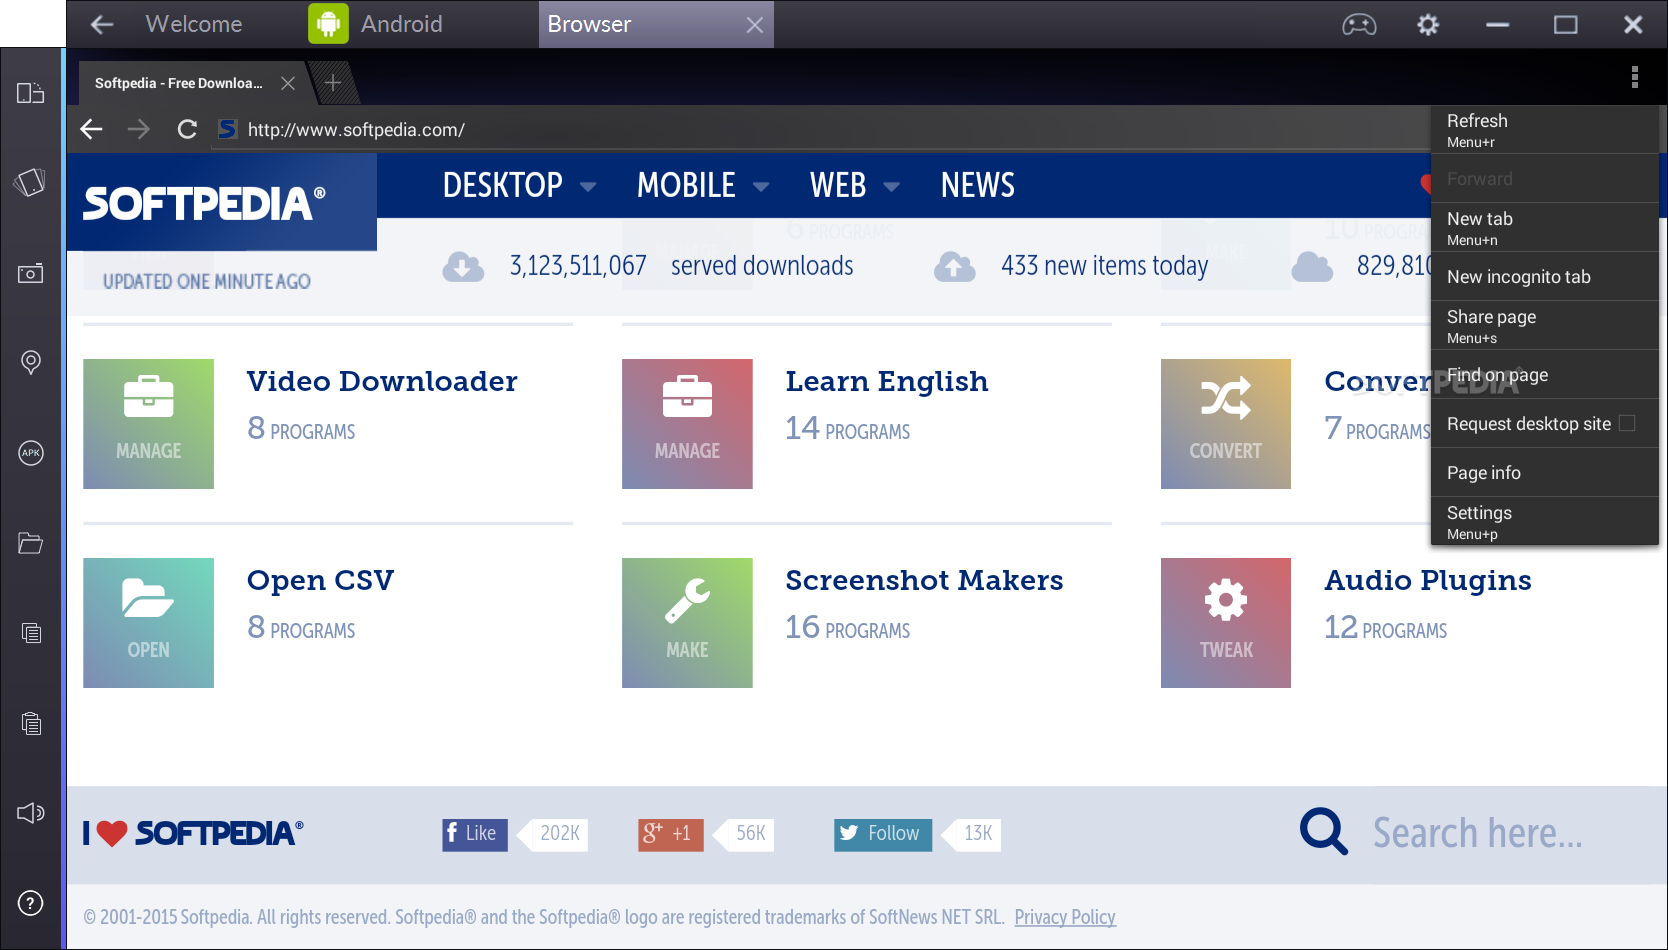The height and width of the screenshot is (950, 1668).
Task: Click the CONVERT shuffle arrows tile
Action: pyautogui.click(x=1226, y=424)
